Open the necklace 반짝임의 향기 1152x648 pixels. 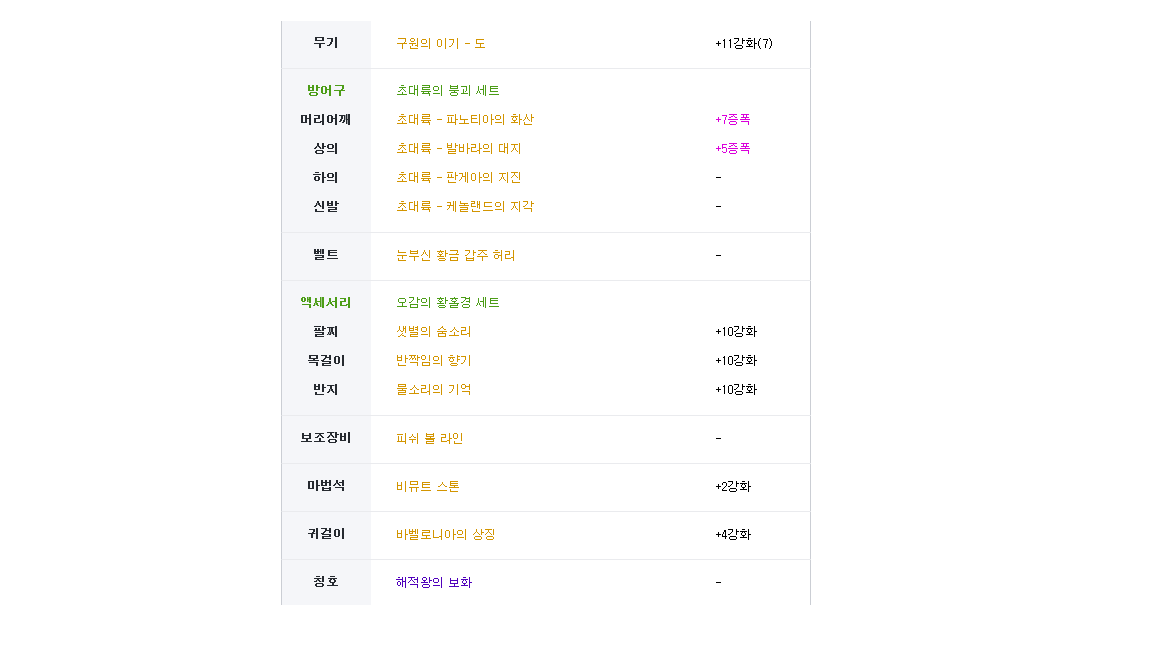pos(433,361)
